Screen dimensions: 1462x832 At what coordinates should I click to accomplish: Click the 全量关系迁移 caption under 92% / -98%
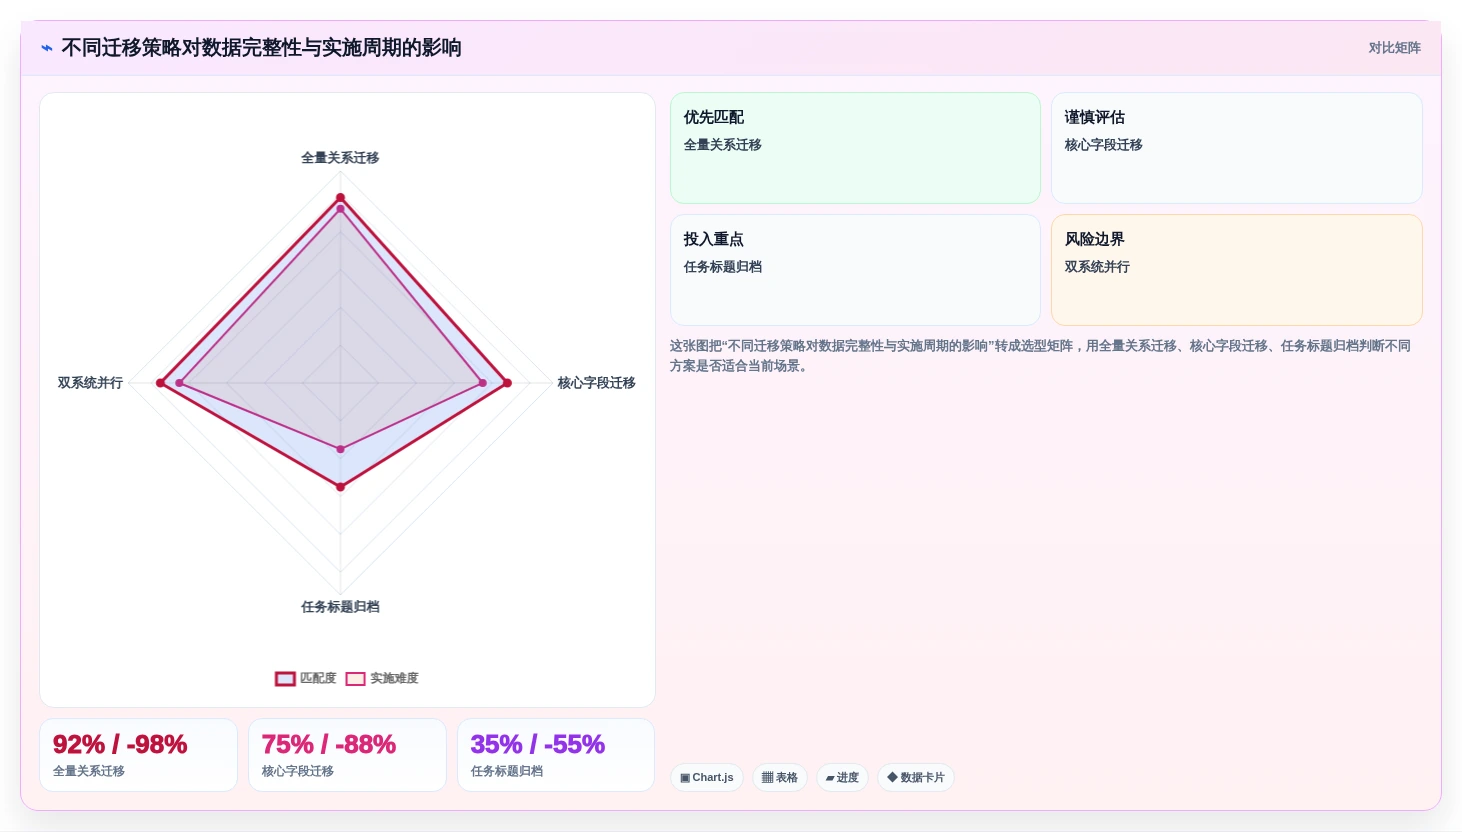point(89,771)
